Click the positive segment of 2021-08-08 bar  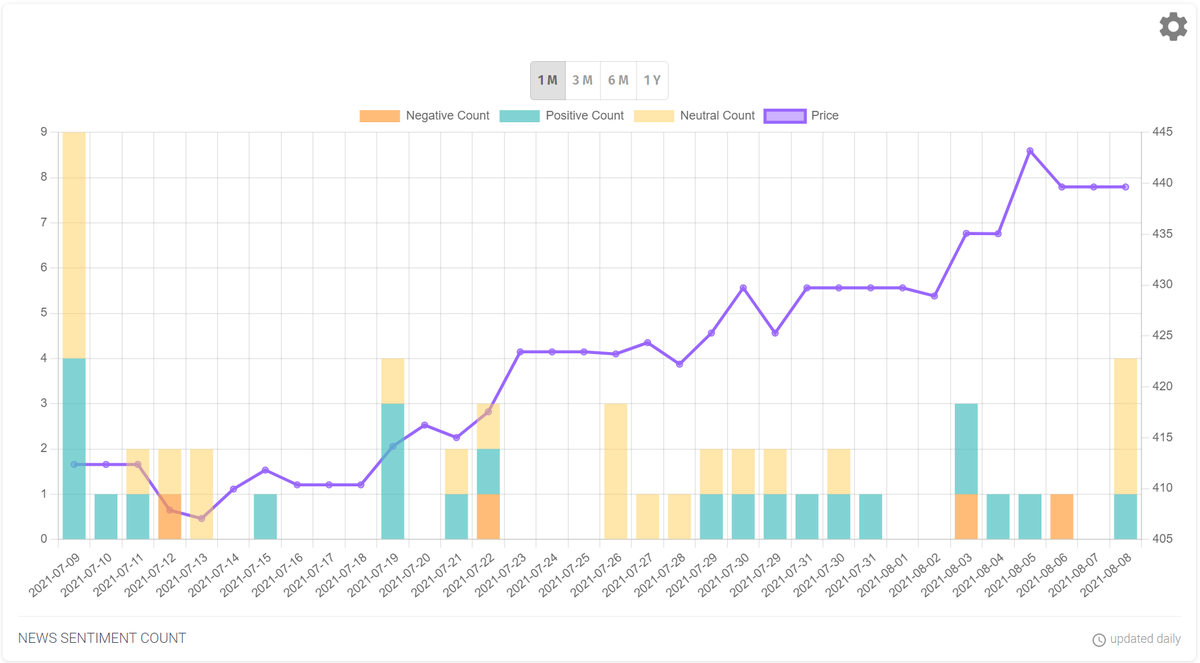coord(1126,516)
